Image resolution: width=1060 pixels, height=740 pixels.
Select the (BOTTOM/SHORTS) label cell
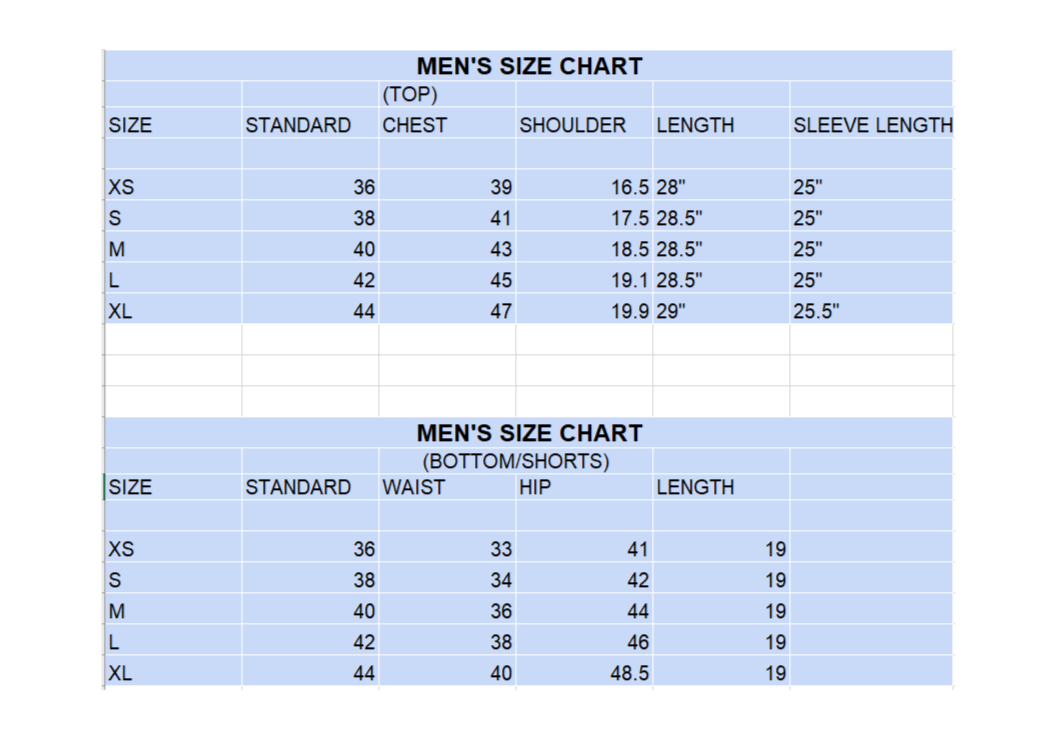pos(515,461)
